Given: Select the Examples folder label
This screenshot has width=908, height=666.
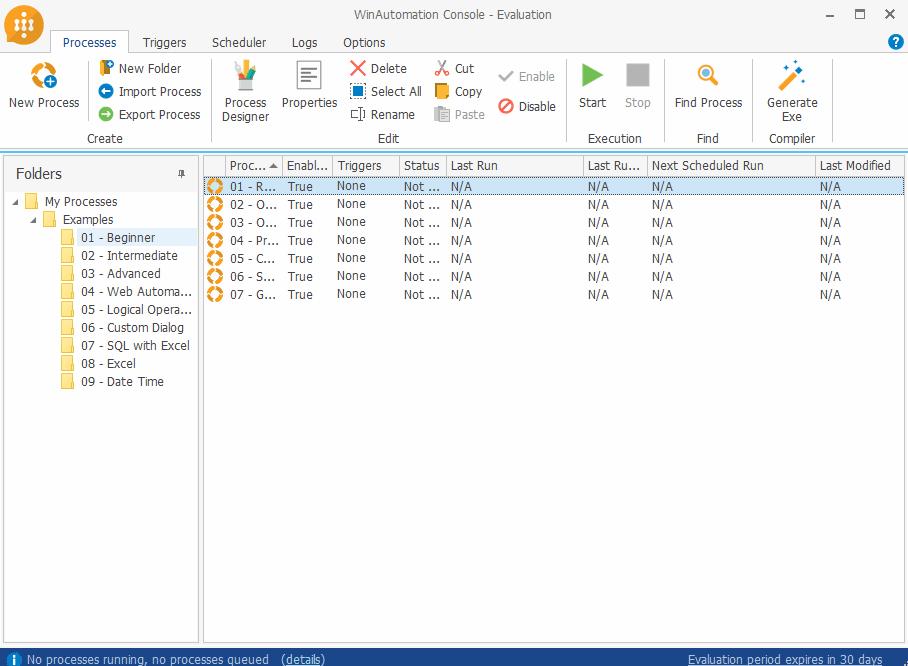Looking at the screenshot, I should [88, 219].
